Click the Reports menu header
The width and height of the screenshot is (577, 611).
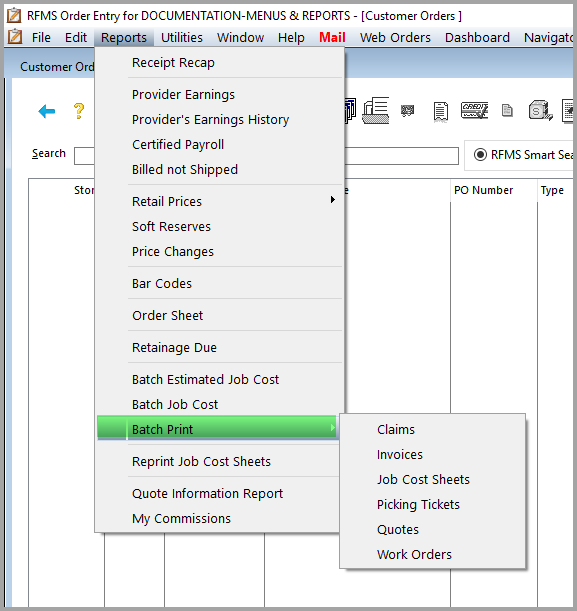click(x=124, y=37)
